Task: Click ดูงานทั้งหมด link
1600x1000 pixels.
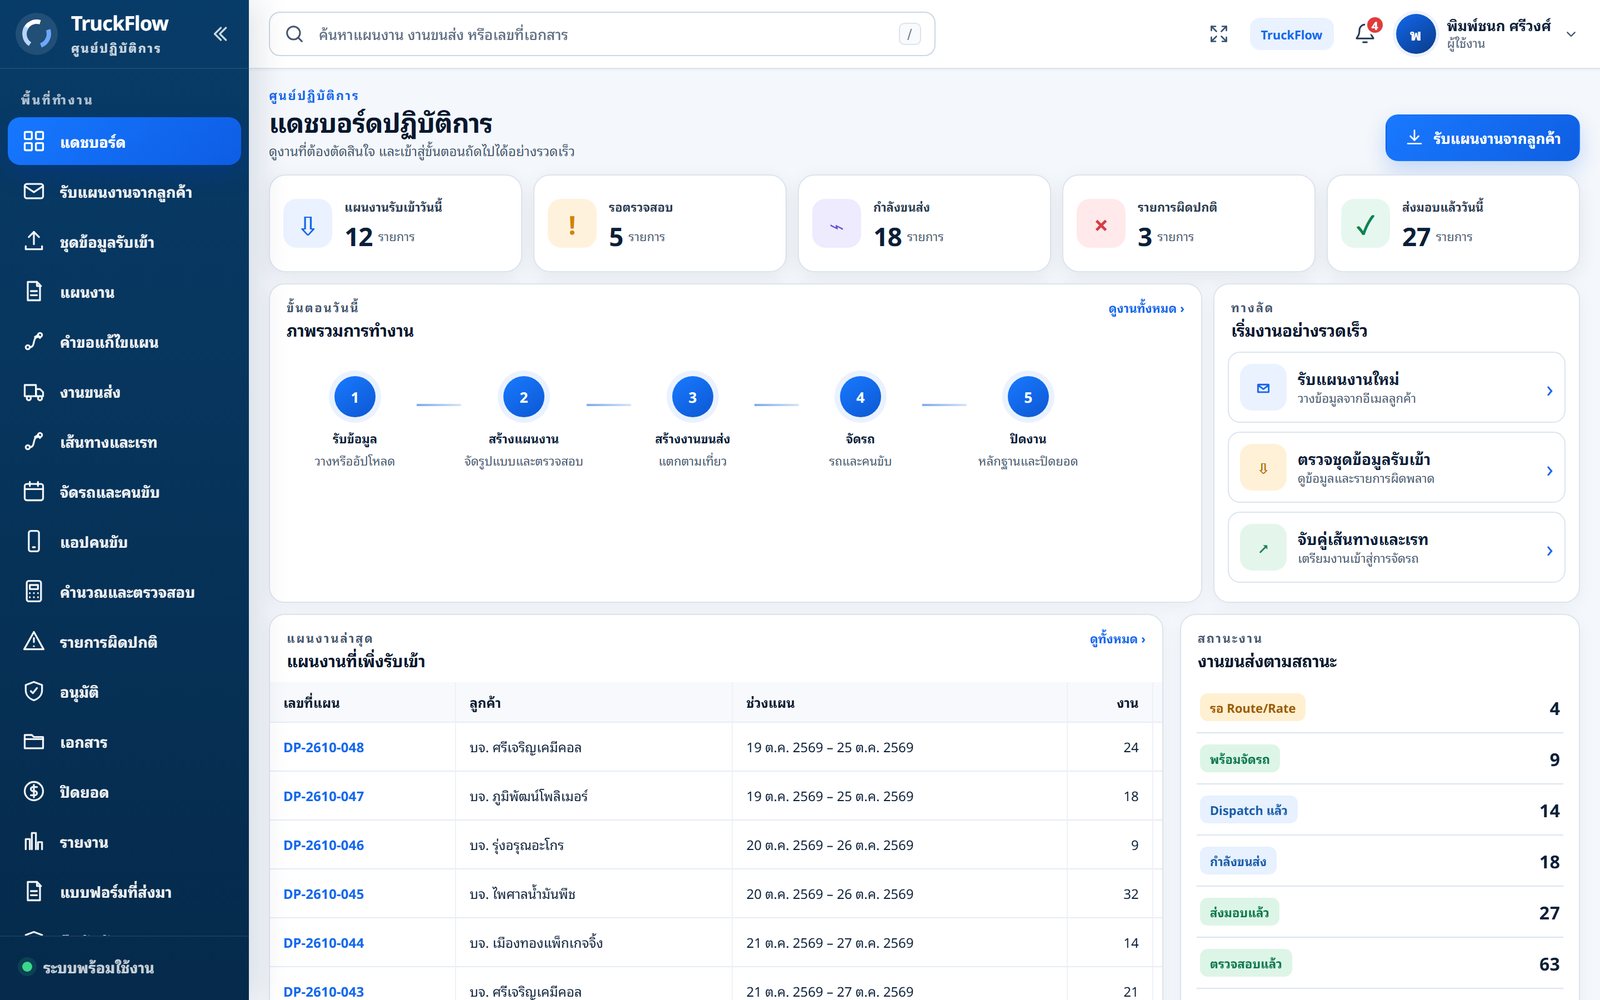Action: pyautogui.click(x=1146, y=309)
